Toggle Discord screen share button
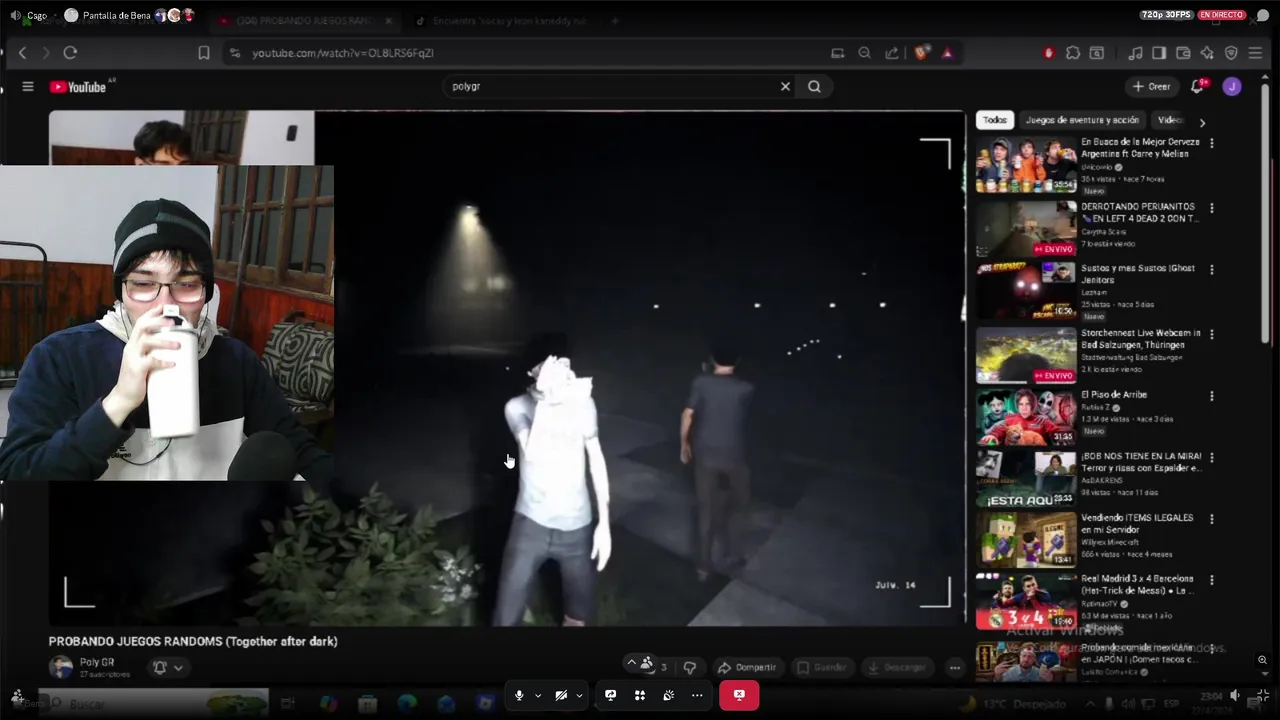The width and height of the screenshot is (1280, 720). click(x=610, y=695)
